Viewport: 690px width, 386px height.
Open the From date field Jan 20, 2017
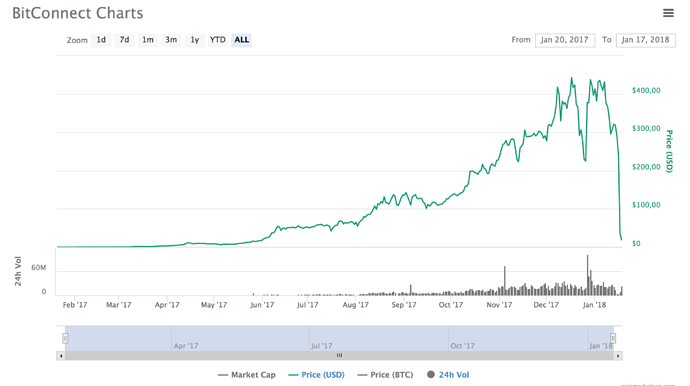pos(565,40)
